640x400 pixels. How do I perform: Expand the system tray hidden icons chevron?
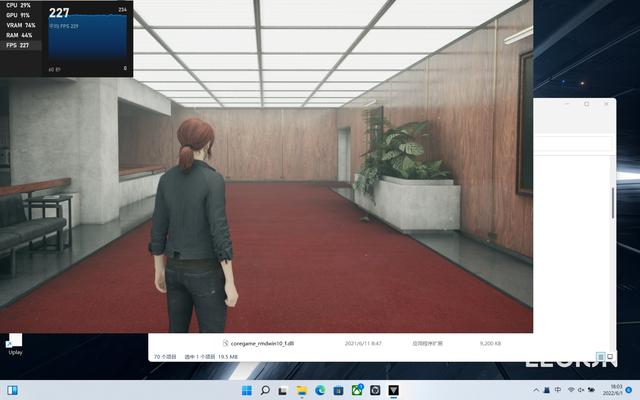pos(537,390)
